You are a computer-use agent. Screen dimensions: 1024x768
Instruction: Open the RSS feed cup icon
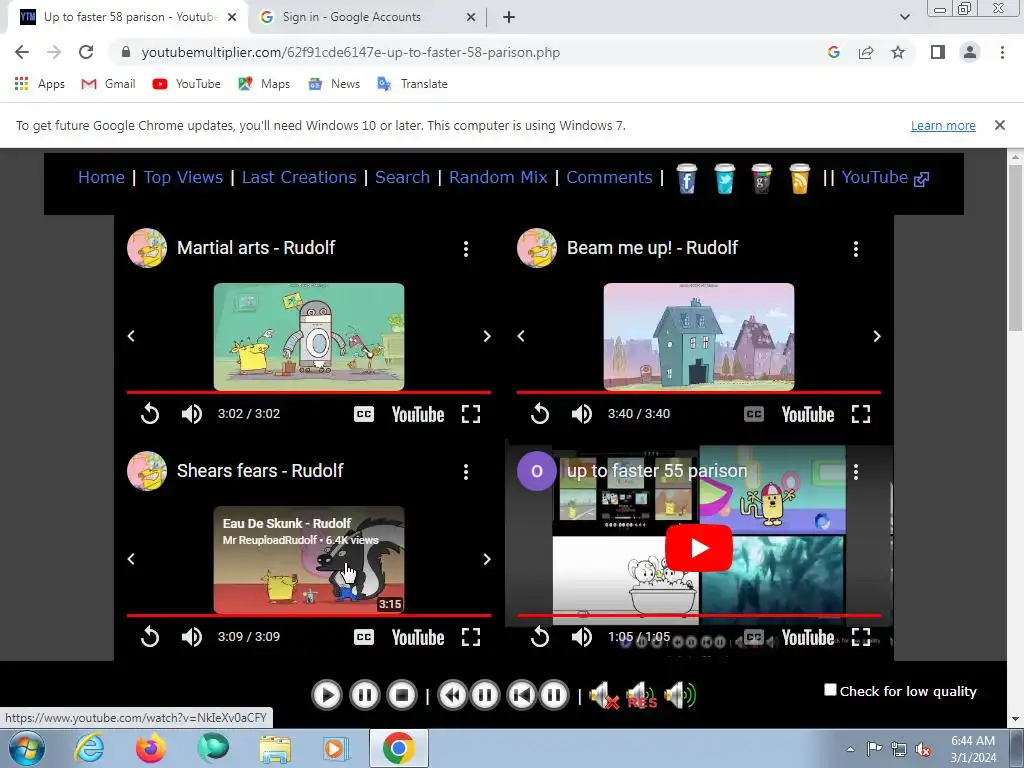point(799,178)
